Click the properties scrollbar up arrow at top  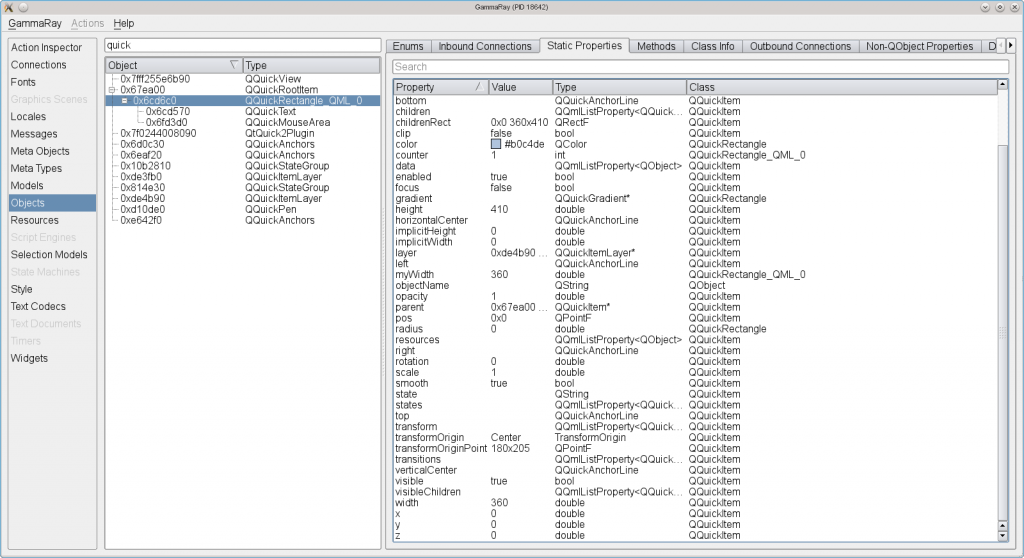1003,85
